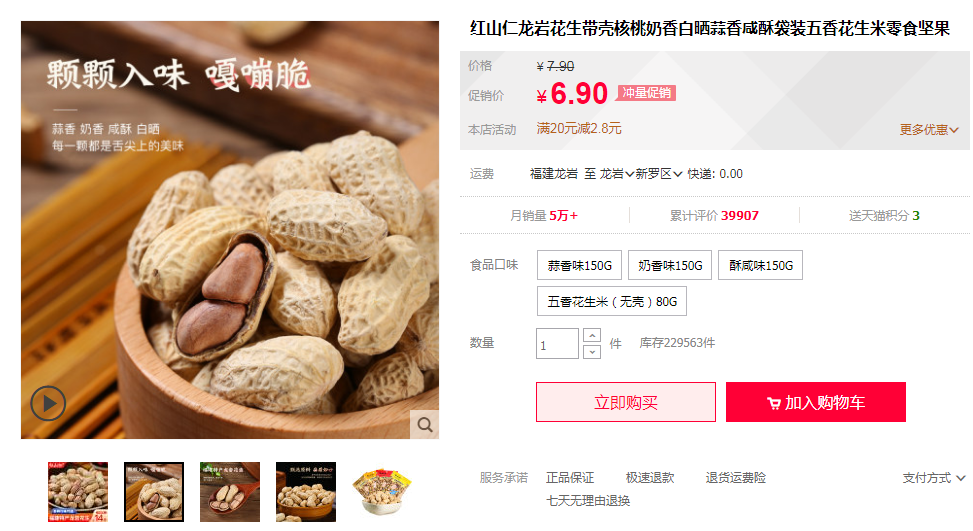Click the 月销量 5万+ monthly sales figure
The height and width of the screenshot is (531, 973).
pyautogui.click(x=544, y=216)
